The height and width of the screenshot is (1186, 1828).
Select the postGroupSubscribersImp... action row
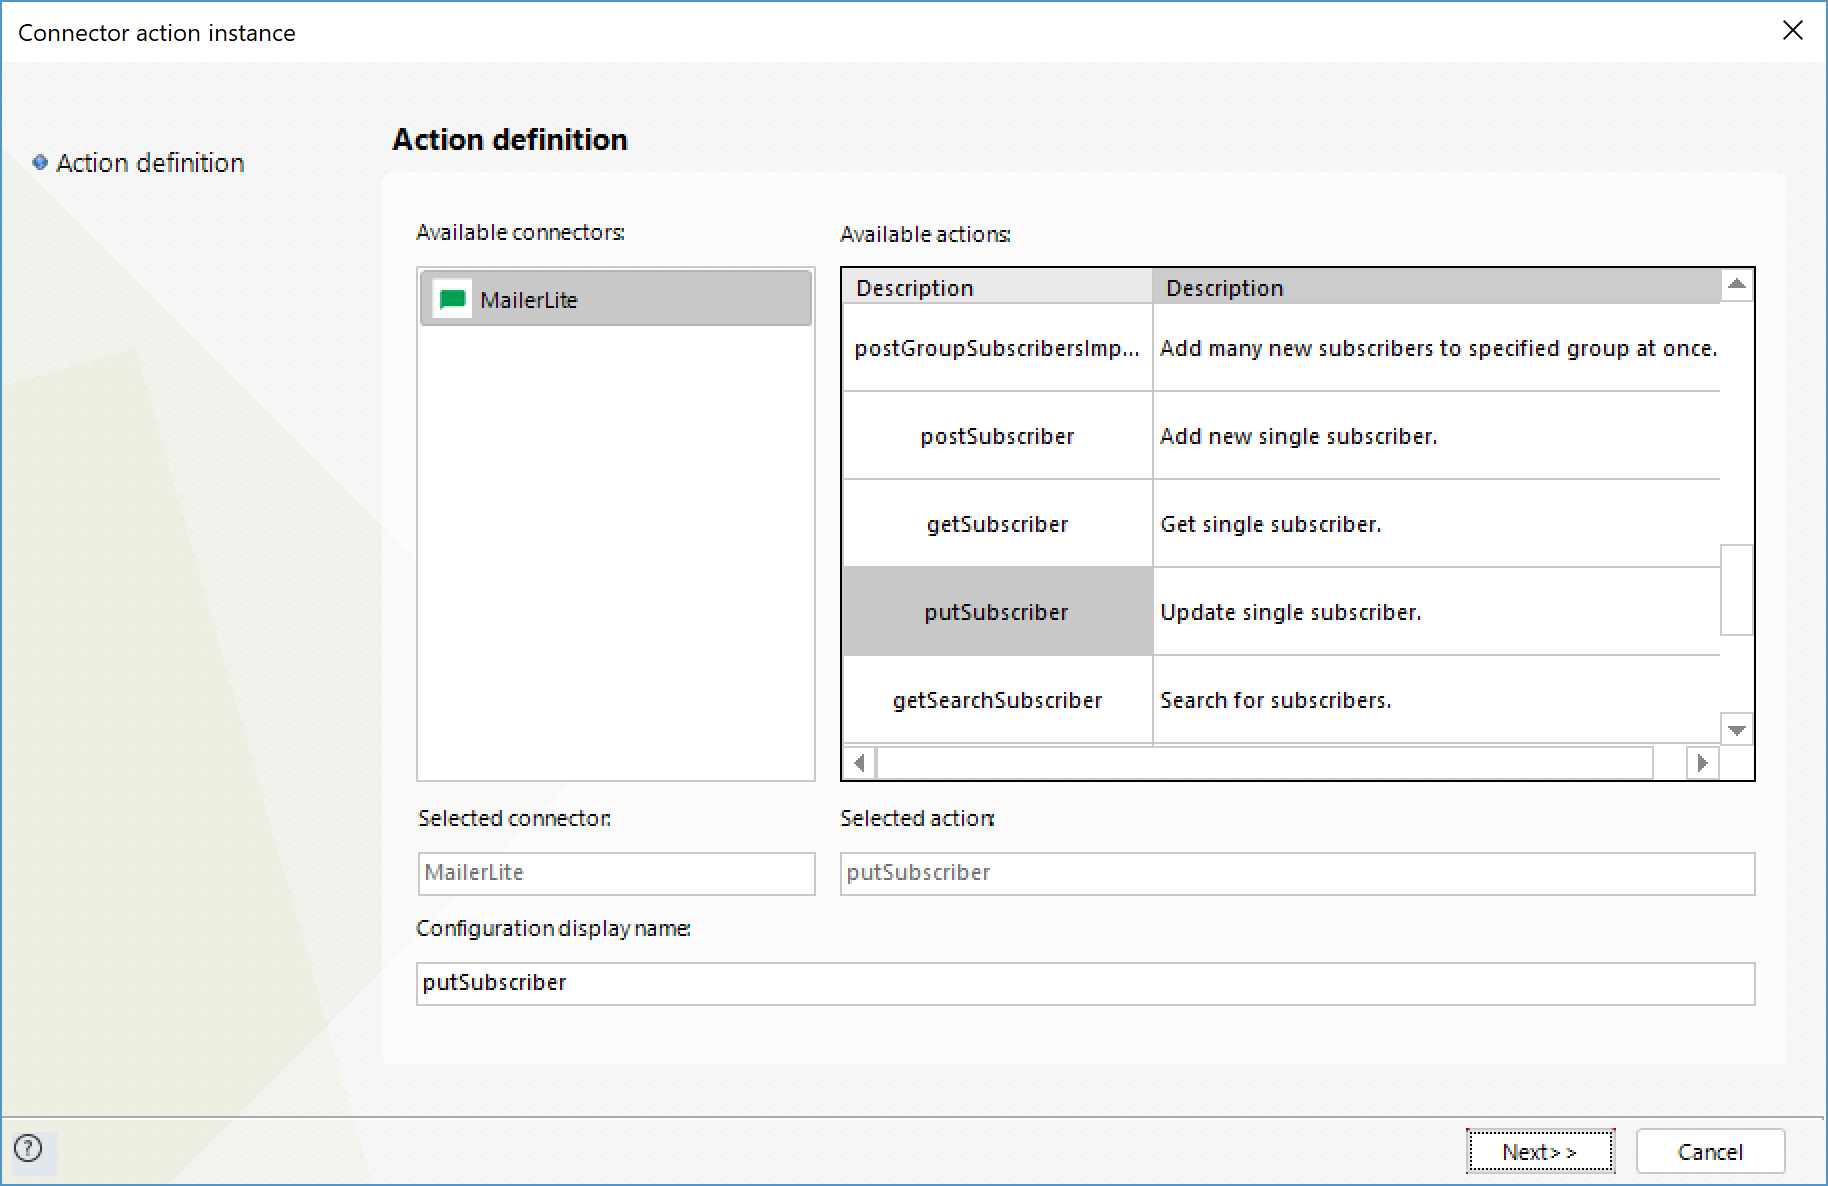tap(997, 348)
